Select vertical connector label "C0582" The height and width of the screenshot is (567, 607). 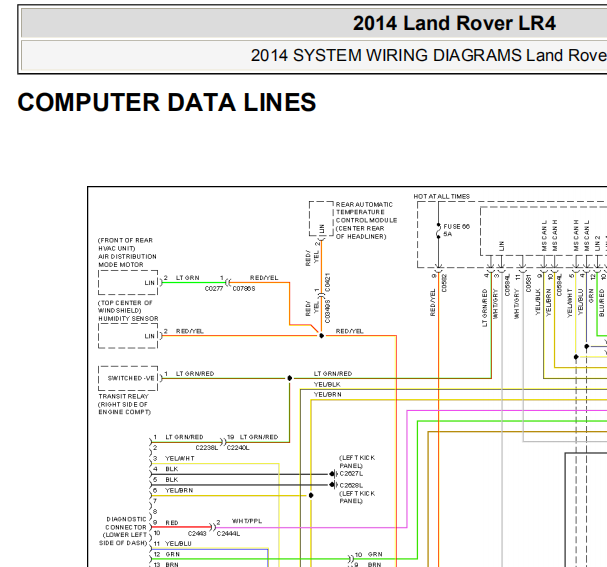point(444,283)
